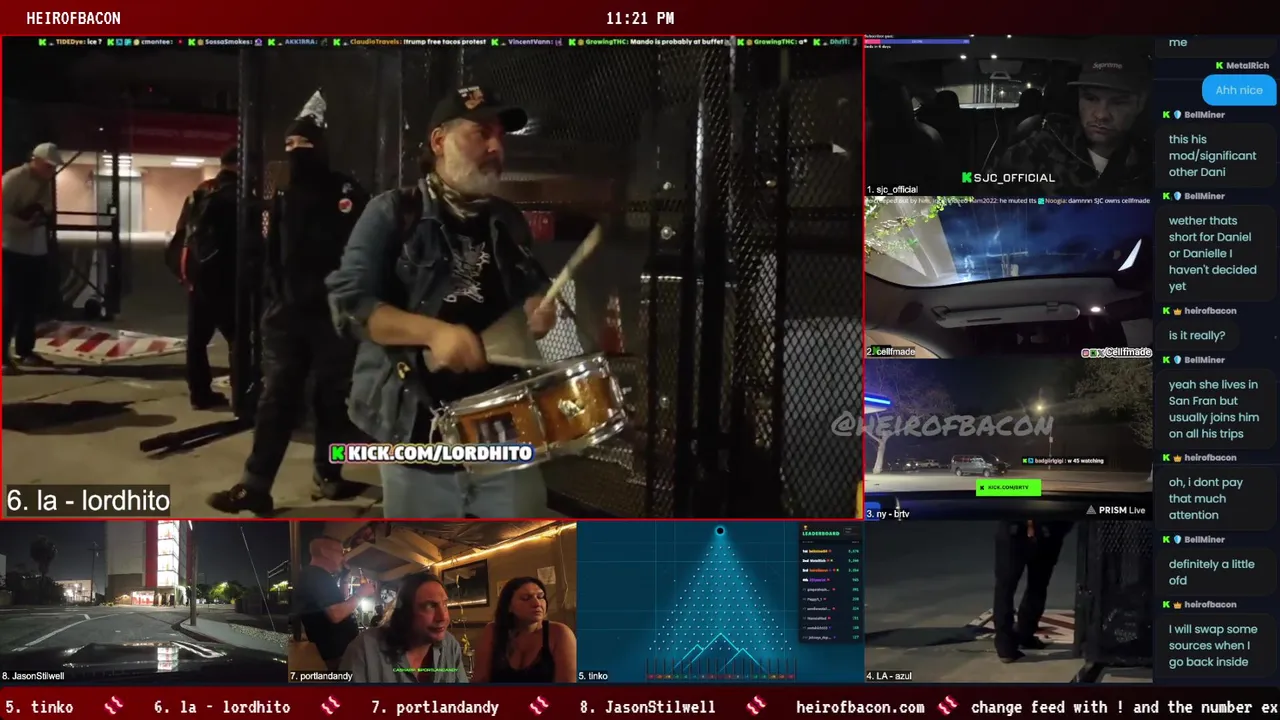Click the @Cellfmade handle overlay
This screenshot has width=1280, height=720.
pyautogui.click(x=1116, y=352)
